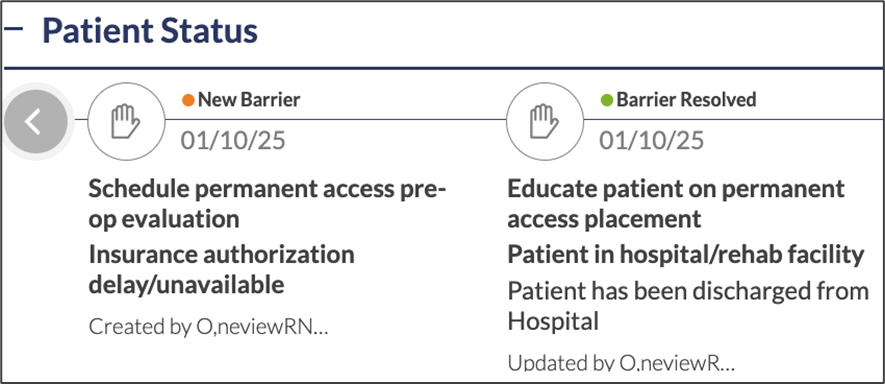This screenshot has width=885, height=384.
Task: Click the previous arrow on the timeline
Action: point(36,121)
